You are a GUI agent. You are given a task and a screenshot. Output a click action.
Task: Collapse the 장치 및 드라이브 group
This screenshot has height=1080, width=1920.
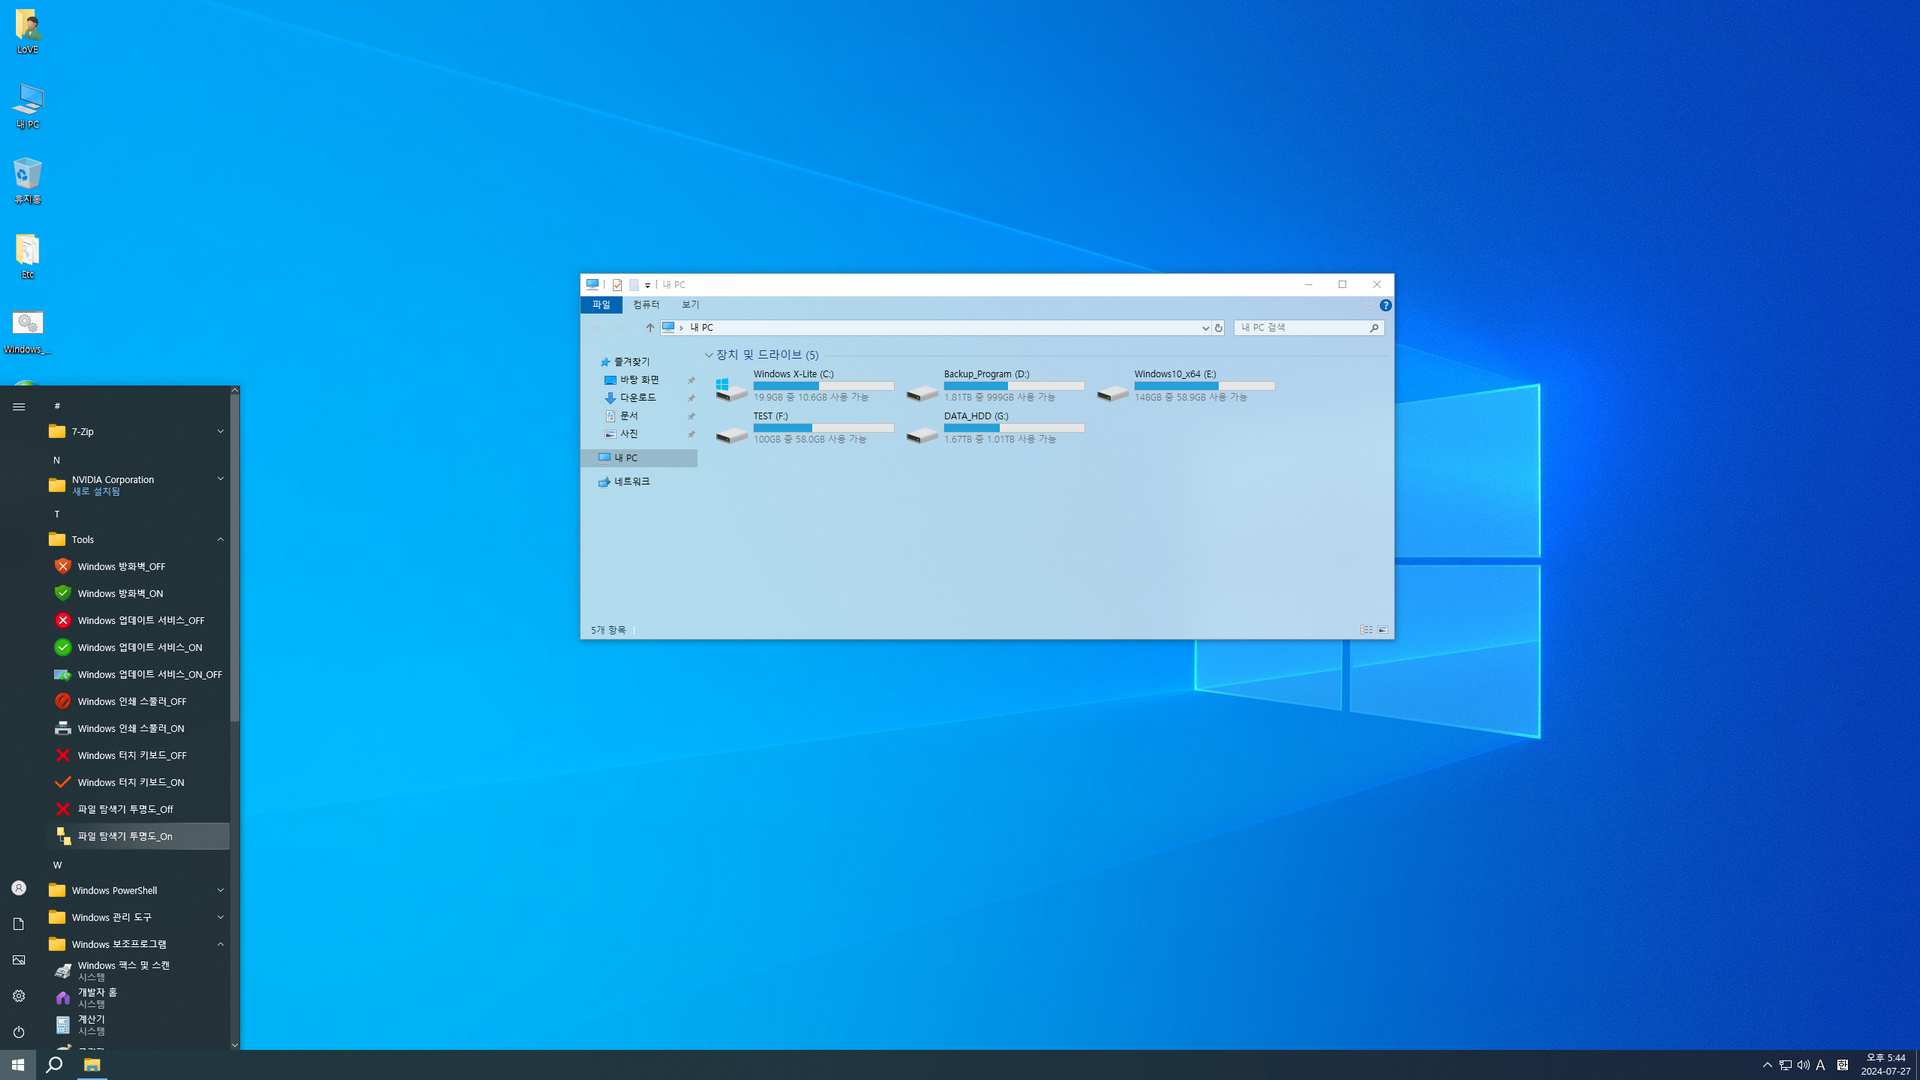click(x=709, y=355)
